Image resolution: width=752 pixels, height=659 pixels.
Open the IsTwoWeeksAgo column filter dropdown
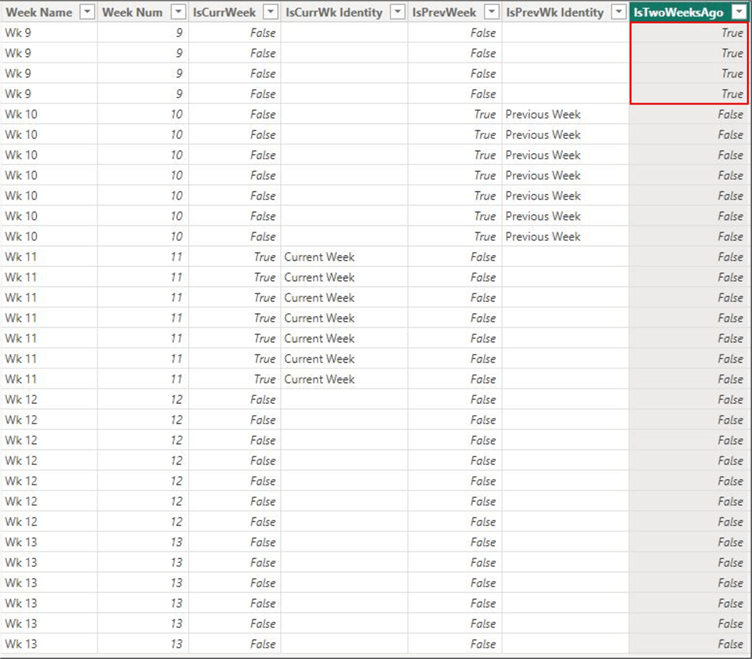[x=739, y=12]
